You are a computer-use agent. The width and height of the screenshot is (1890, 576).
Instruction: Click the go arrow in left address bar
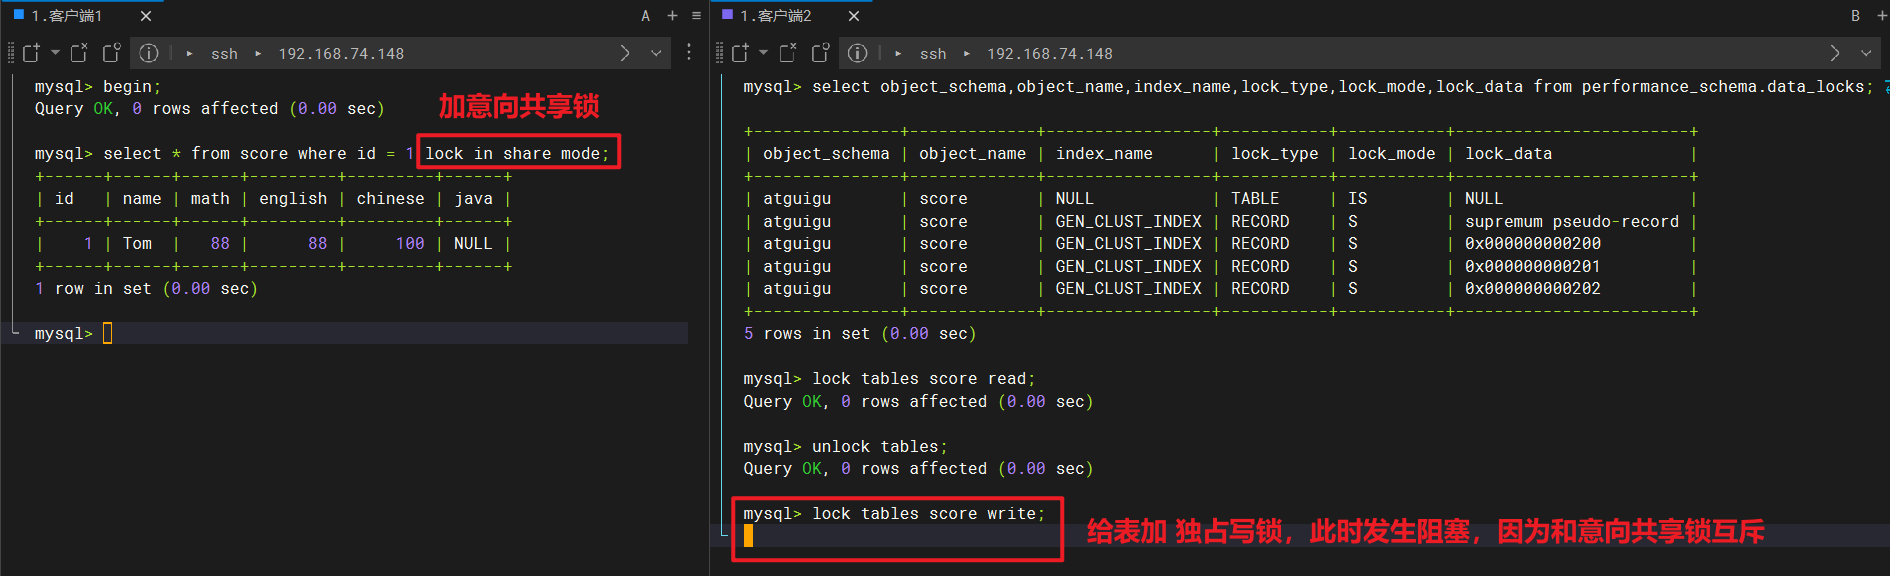625,53
